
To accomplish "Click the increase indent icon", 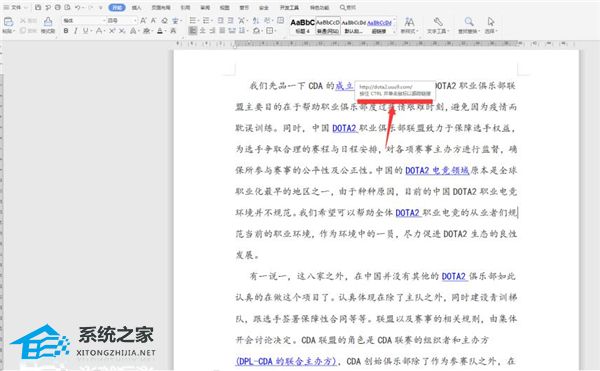I will pyautogui.click(x=230, y=20).
